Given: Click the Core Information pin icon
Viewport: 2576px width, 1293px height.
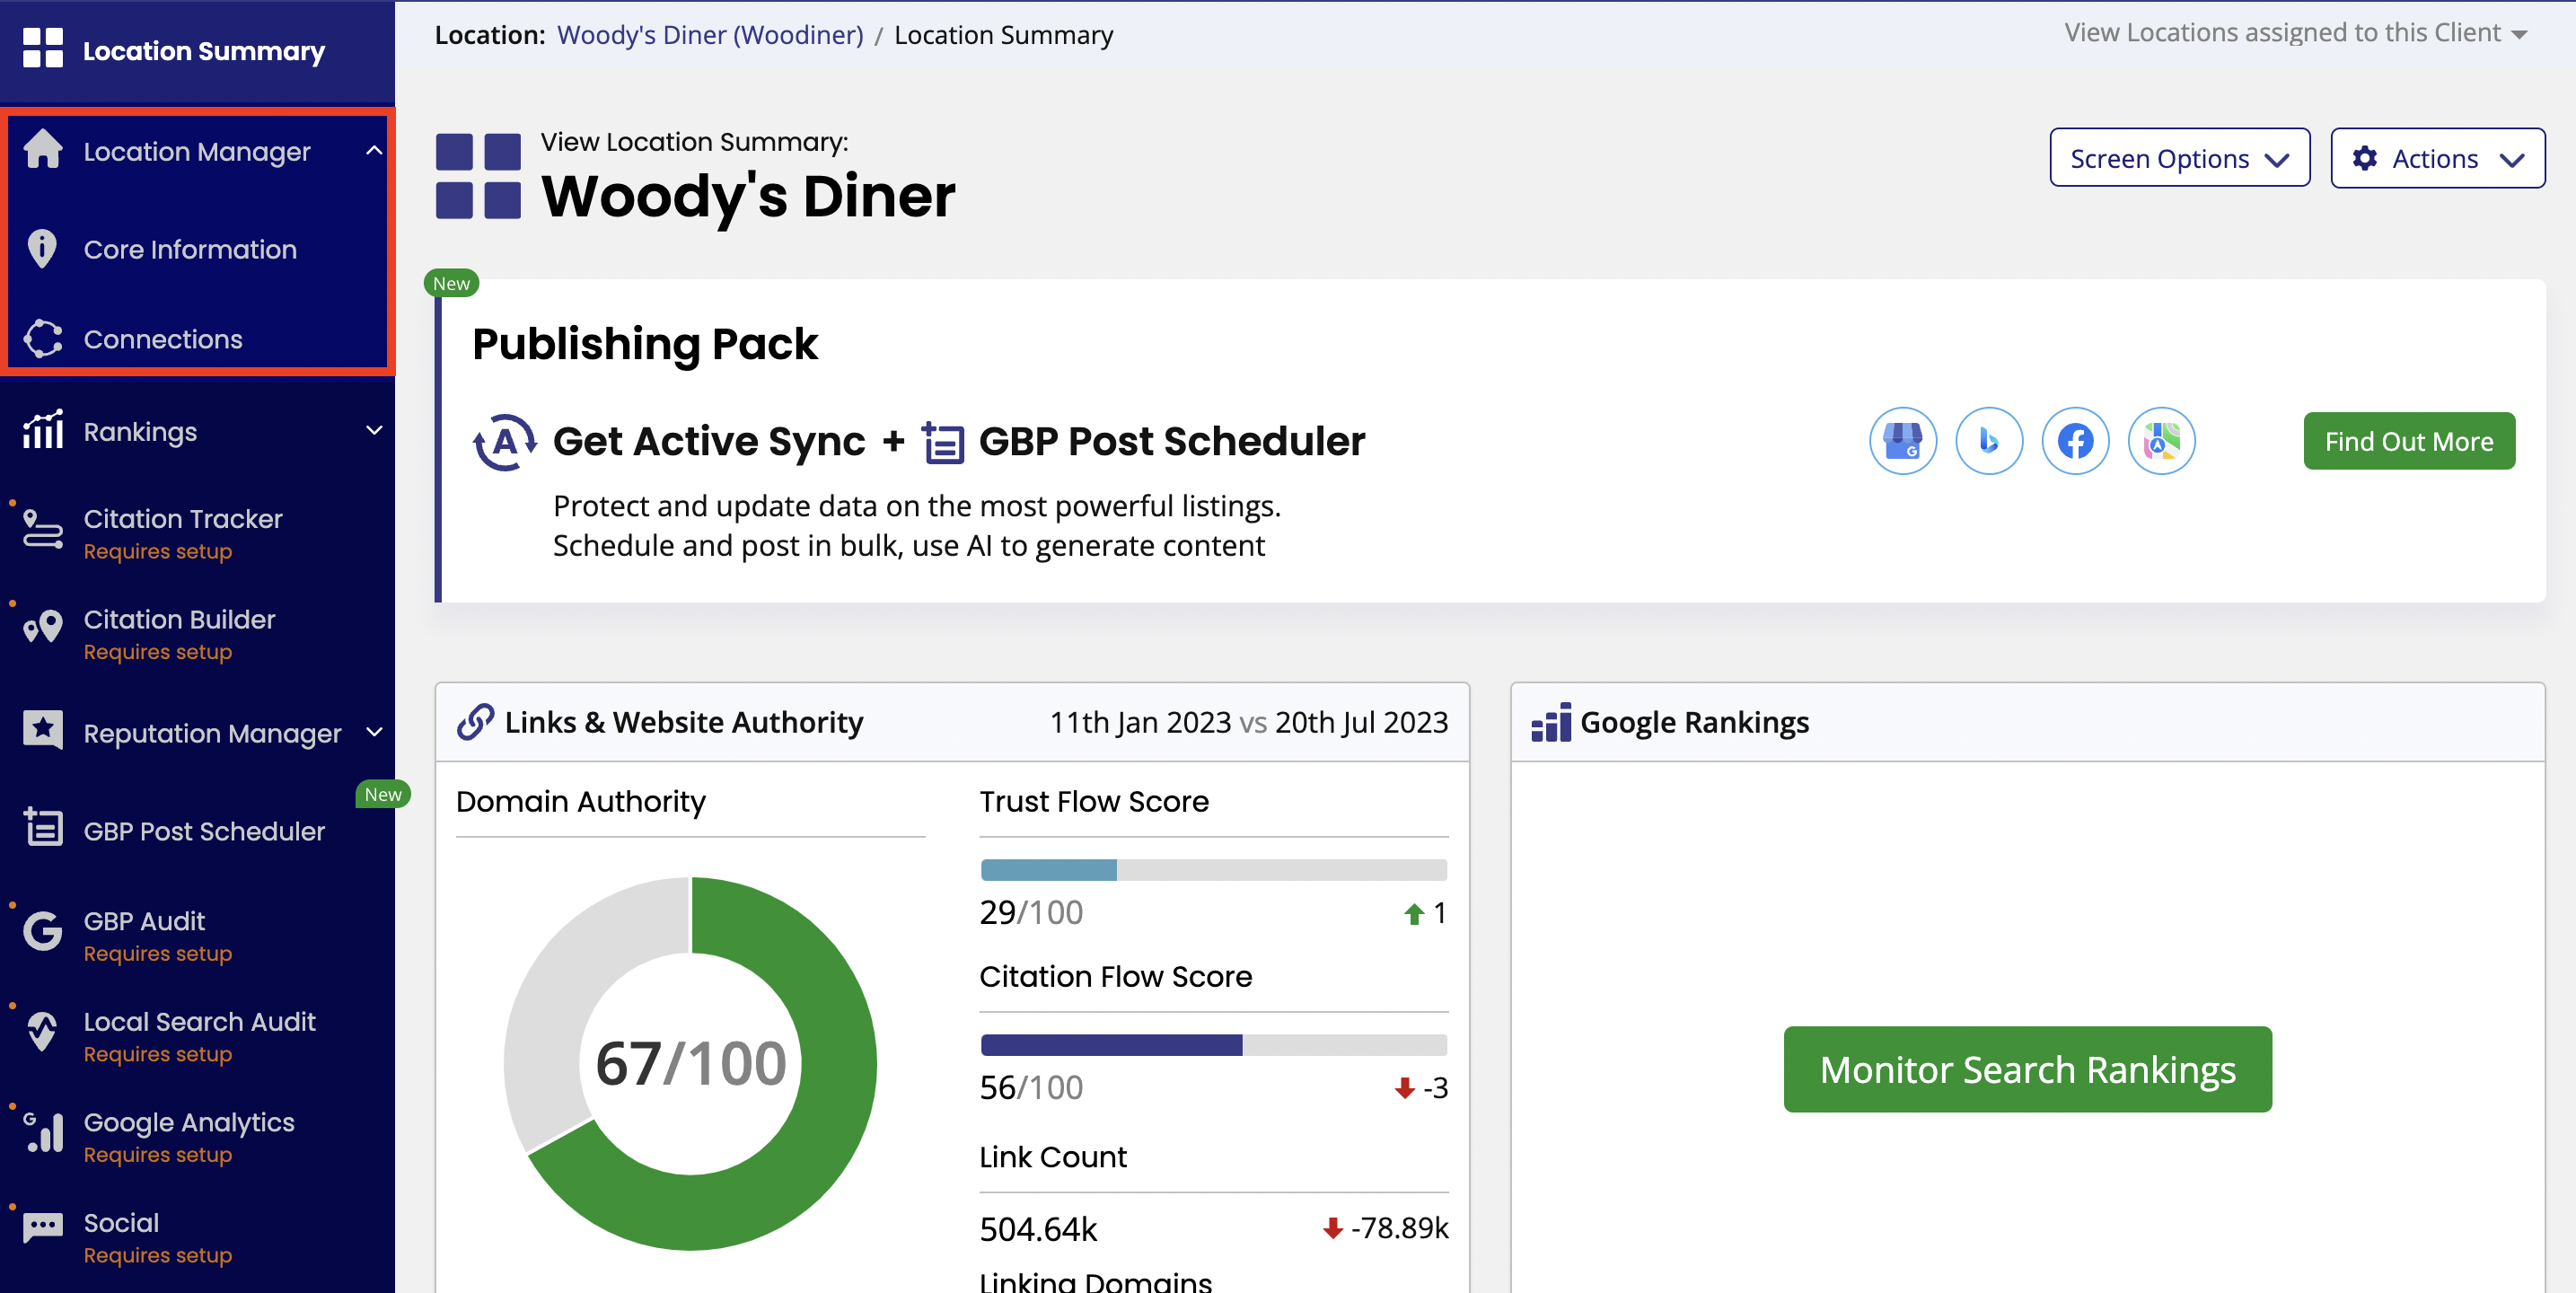Looking at the screenshot, I should [x=42, y=249].
